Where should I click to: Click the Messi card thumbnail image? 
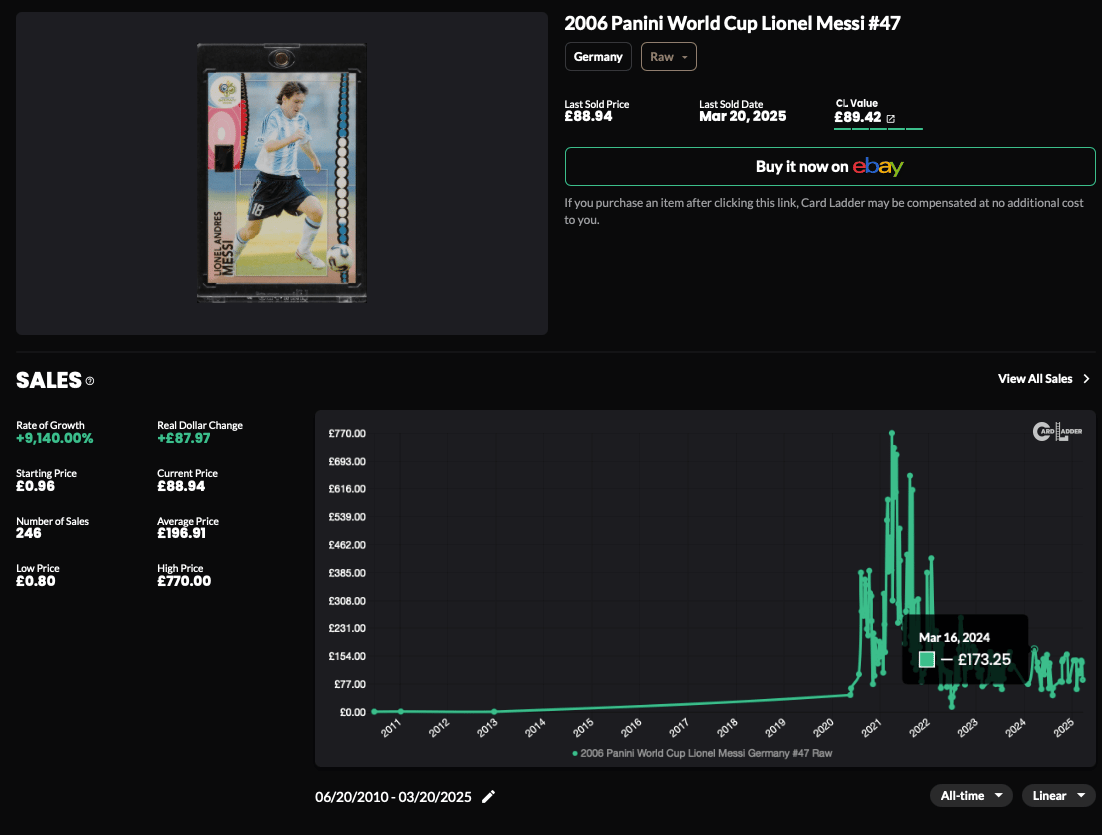tap(282, 173)
